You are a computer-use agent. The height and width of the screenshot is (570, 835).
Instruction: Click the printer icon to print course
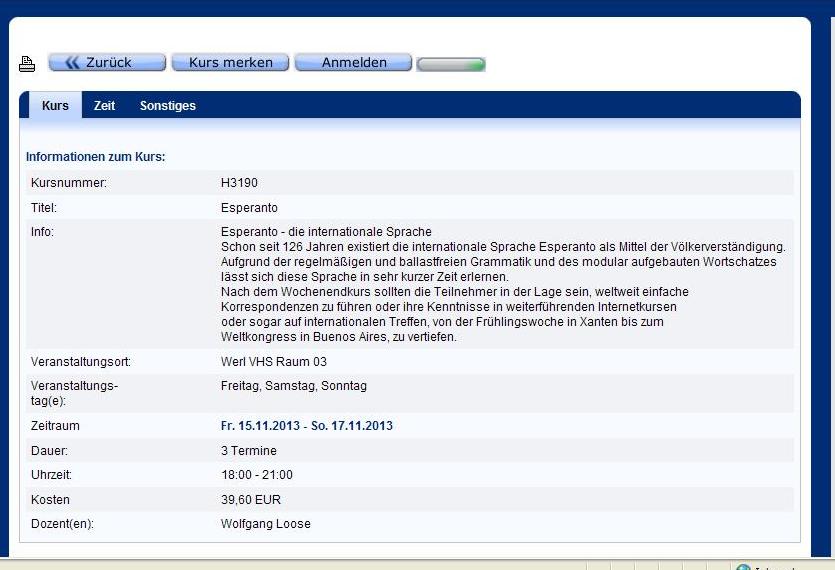click(x=27, y=64)
